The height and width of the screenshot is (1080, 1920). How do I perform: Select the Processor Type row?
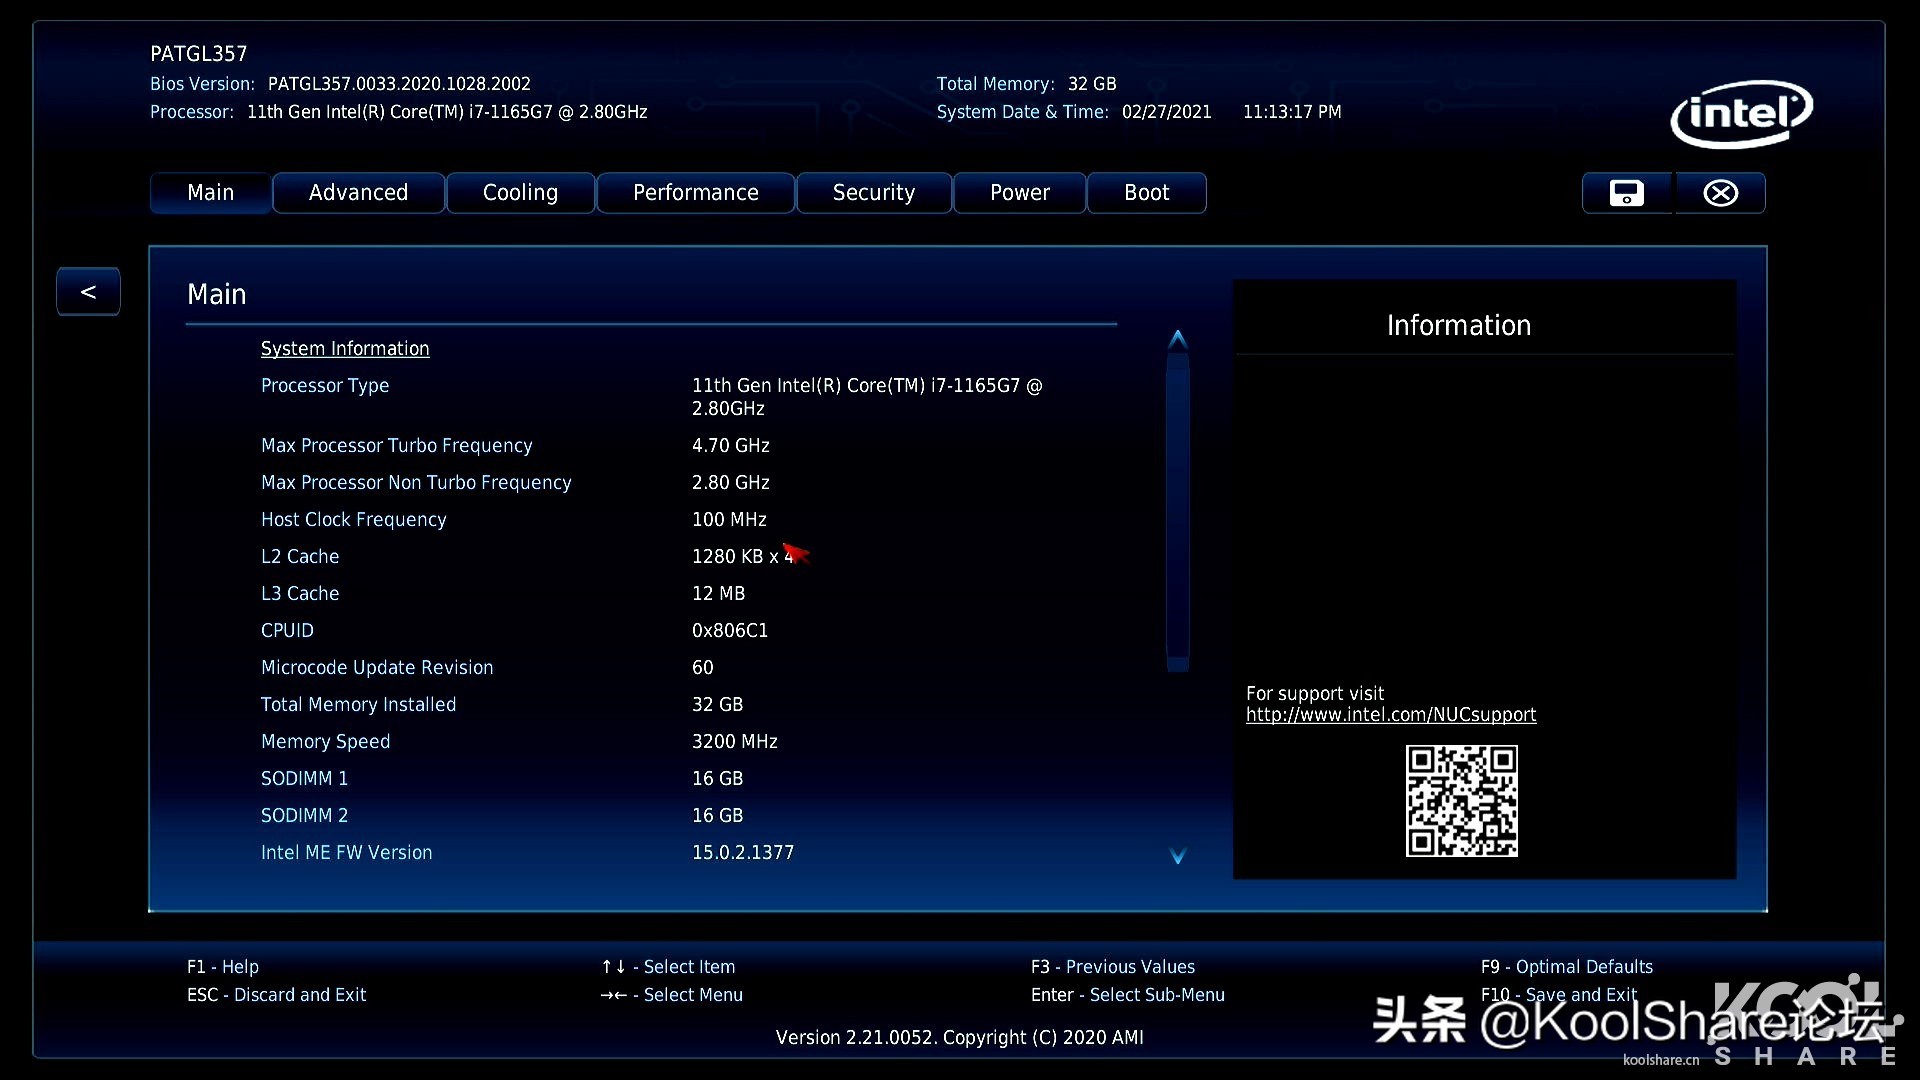coord(325,385)
